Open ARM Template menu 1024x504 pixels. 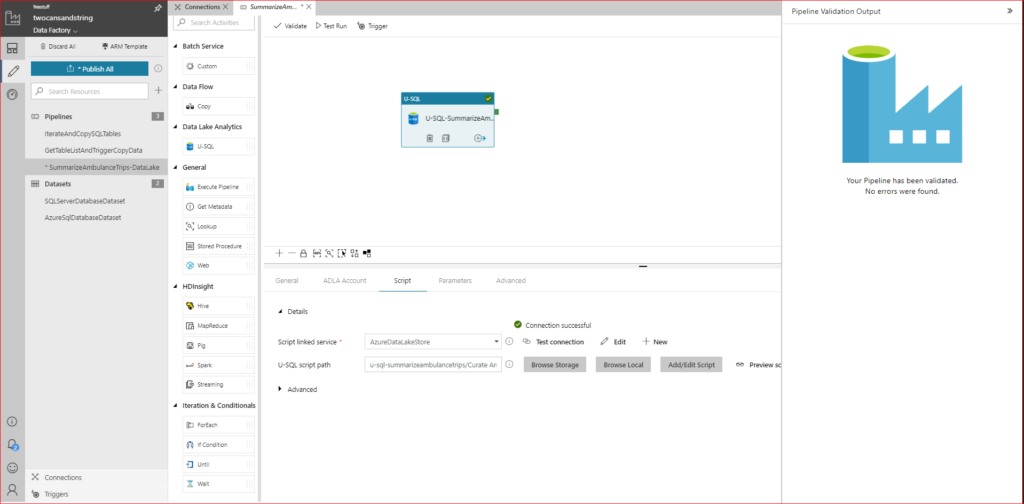[x=125, y=46]
